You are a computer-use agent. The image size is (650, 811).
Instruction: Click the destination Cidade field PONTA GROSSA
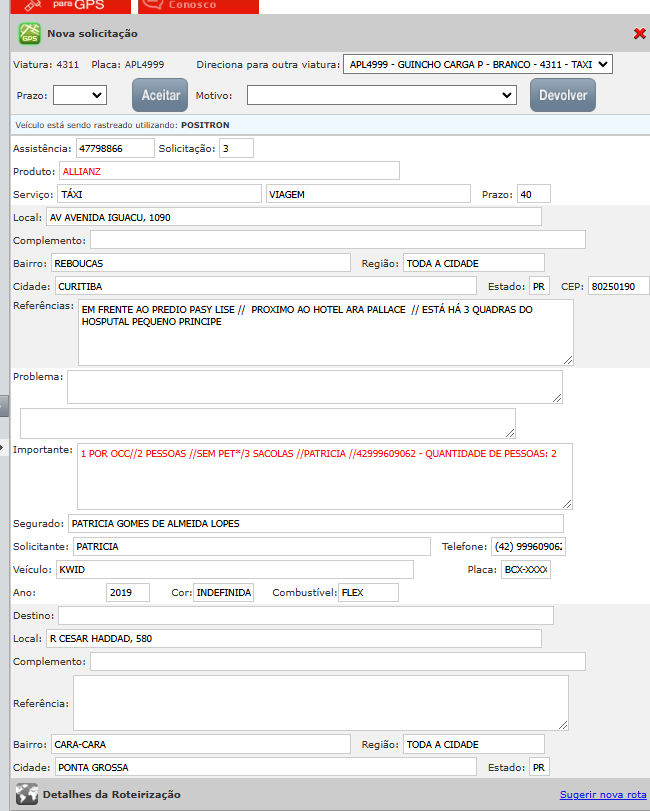[266, 767]
